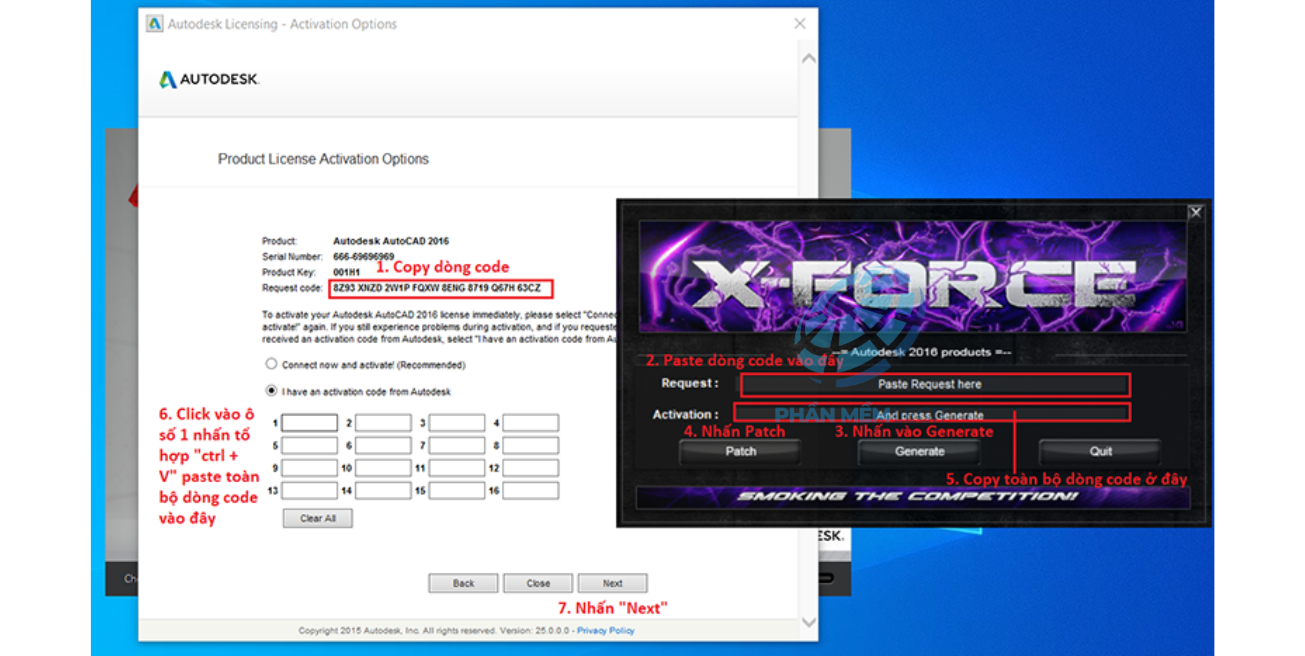Open the Privacy Policy link
The image size is (1305, 656).
coord(605,631)
